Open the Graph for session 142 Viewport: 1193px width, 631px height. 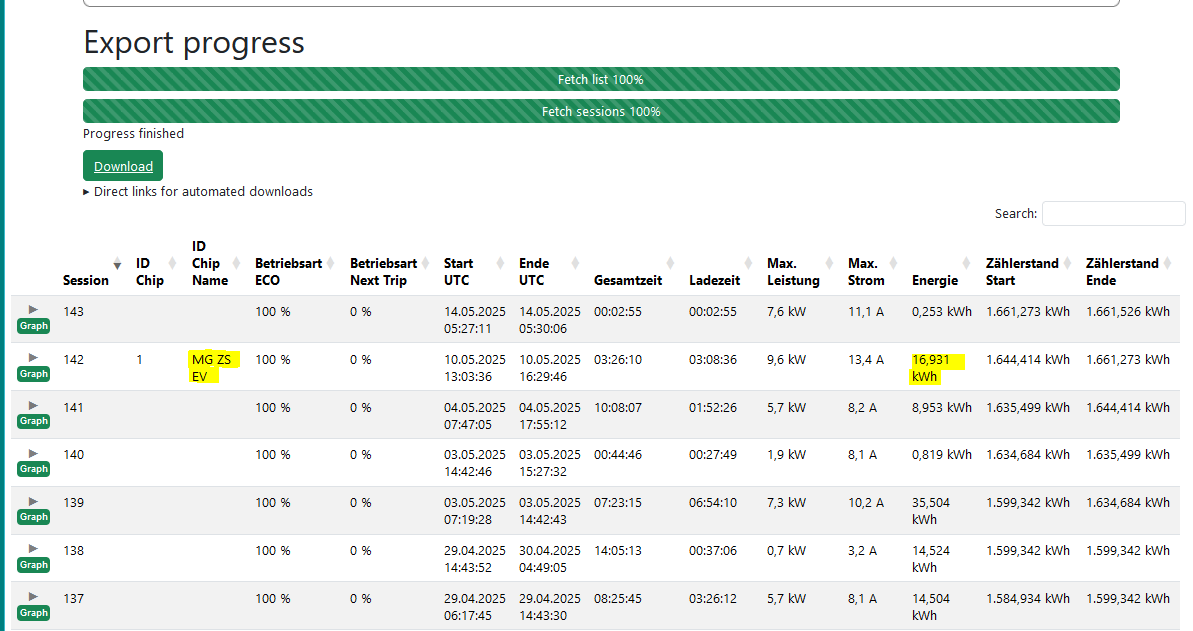(33, 374)
